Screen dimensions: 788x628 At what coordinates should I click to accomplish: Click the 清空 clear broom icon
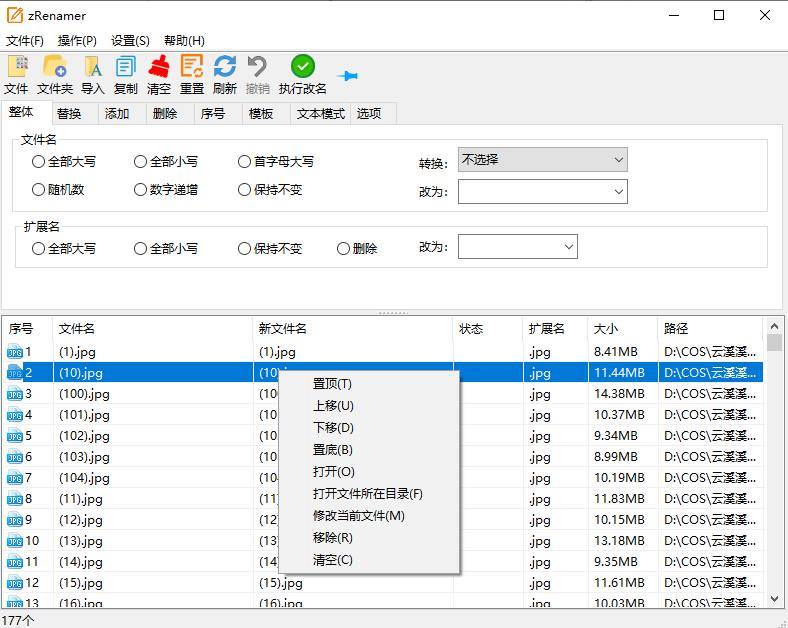[159, 67]
